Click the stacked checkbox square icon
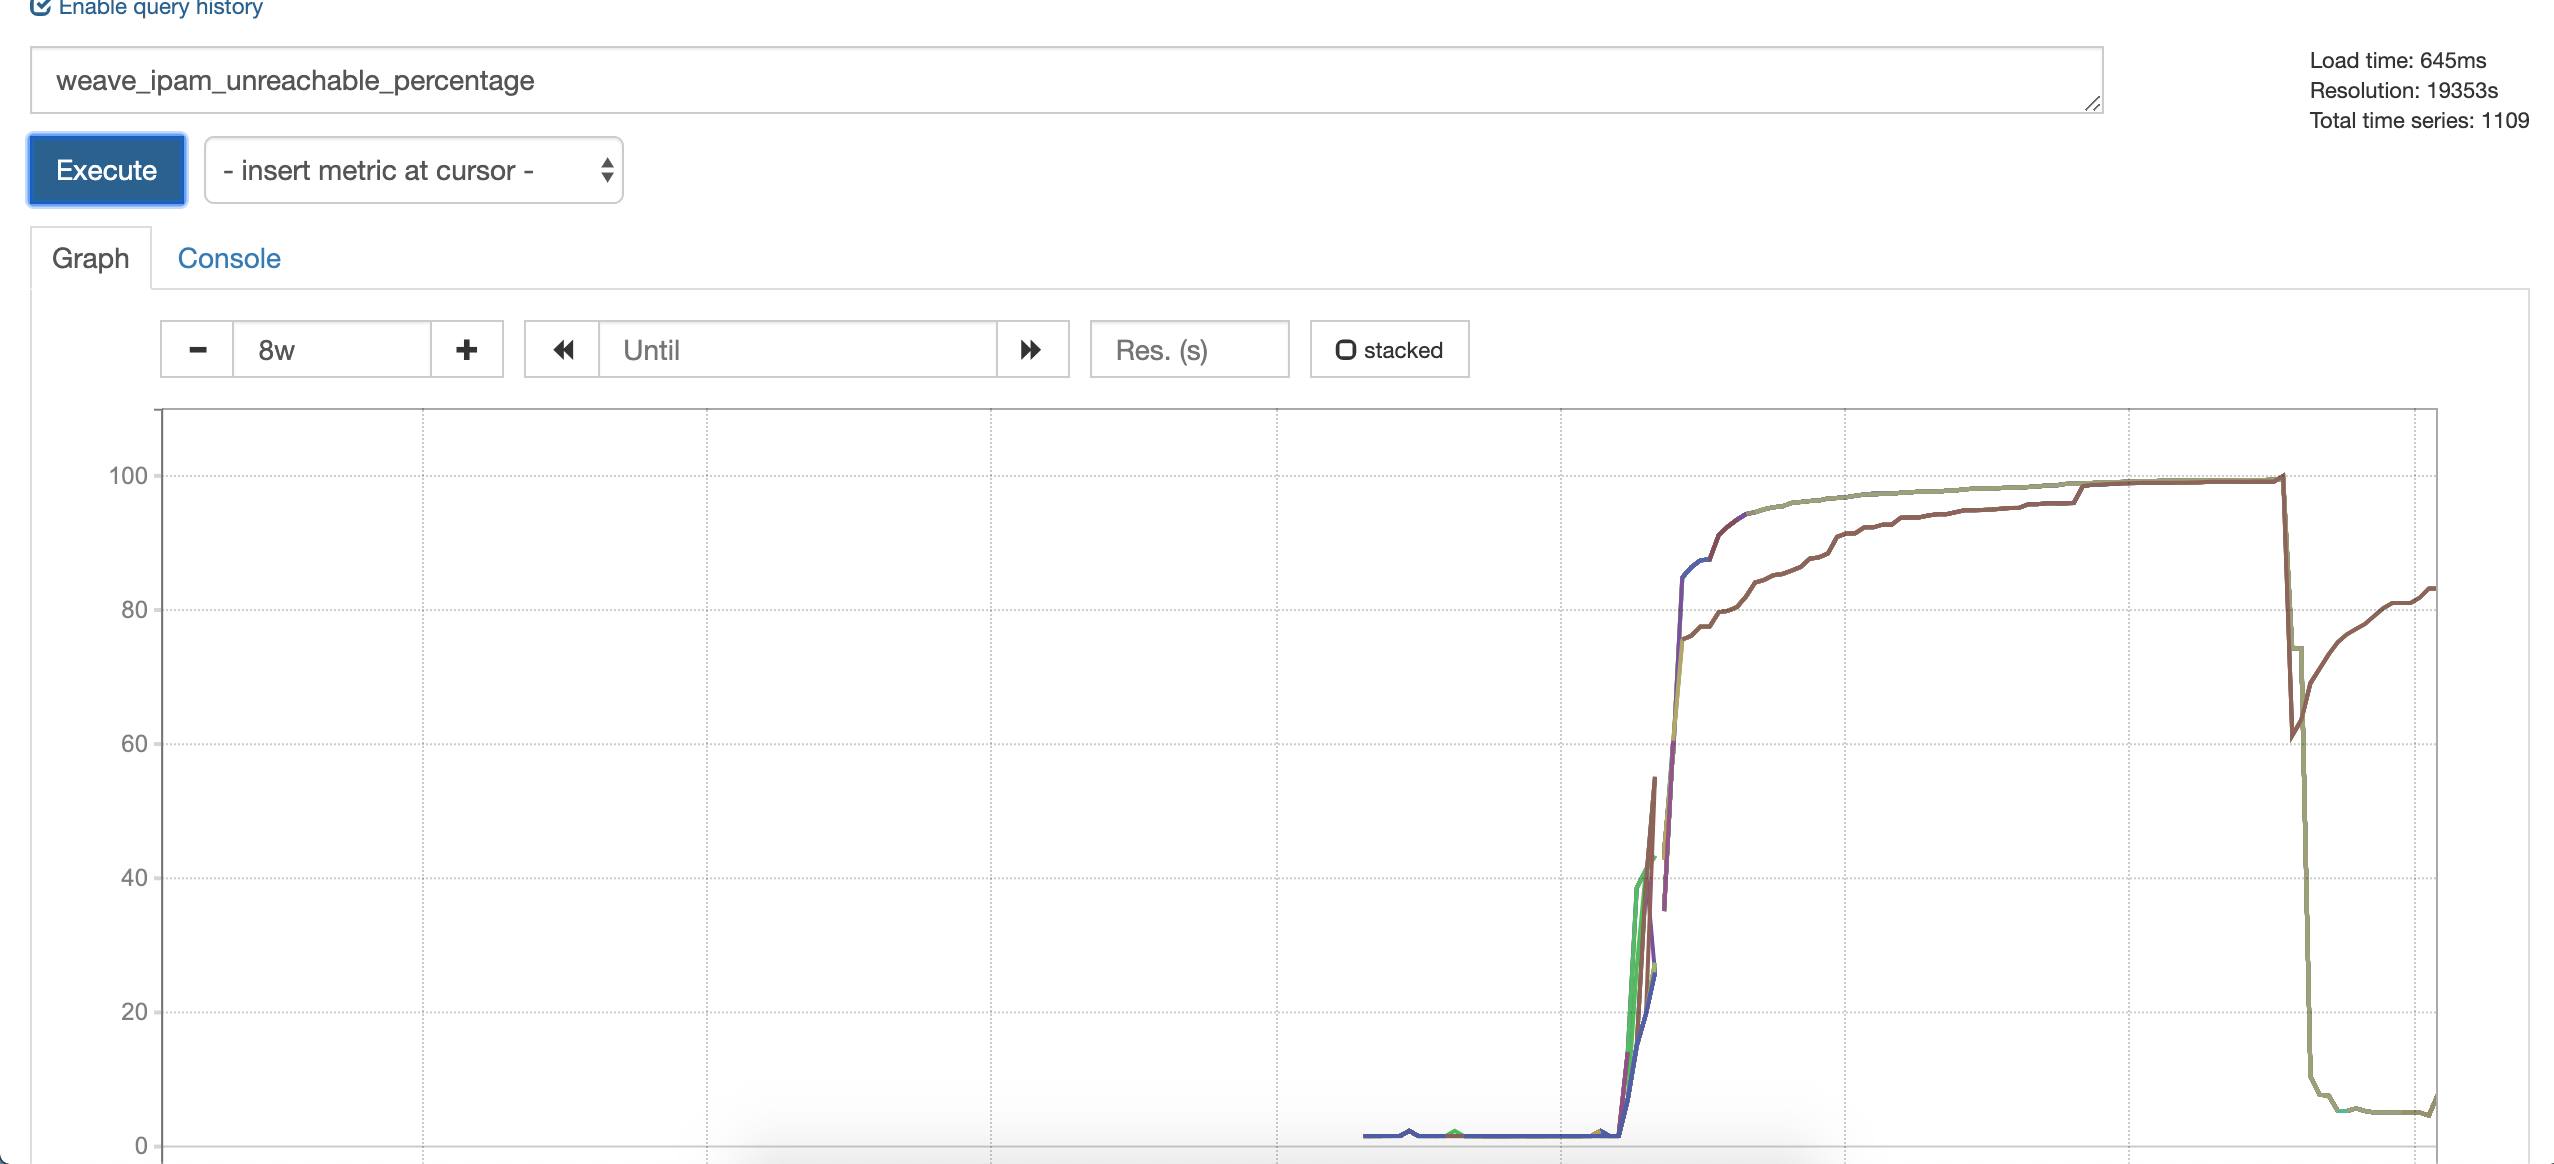Screen dimensions: 2554x1164 pos(1348,349)
